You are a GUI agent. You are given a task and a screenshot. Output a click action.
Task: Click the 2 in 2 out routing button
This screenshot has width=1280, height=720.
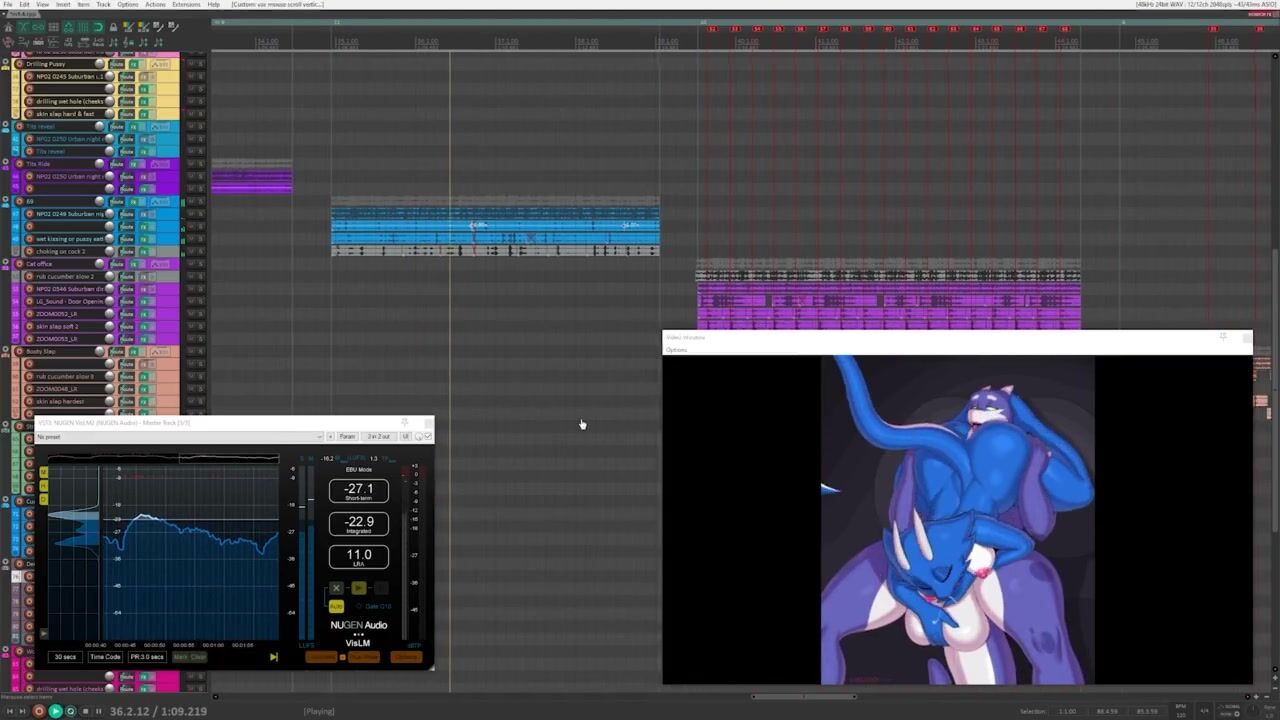point(378,436)
